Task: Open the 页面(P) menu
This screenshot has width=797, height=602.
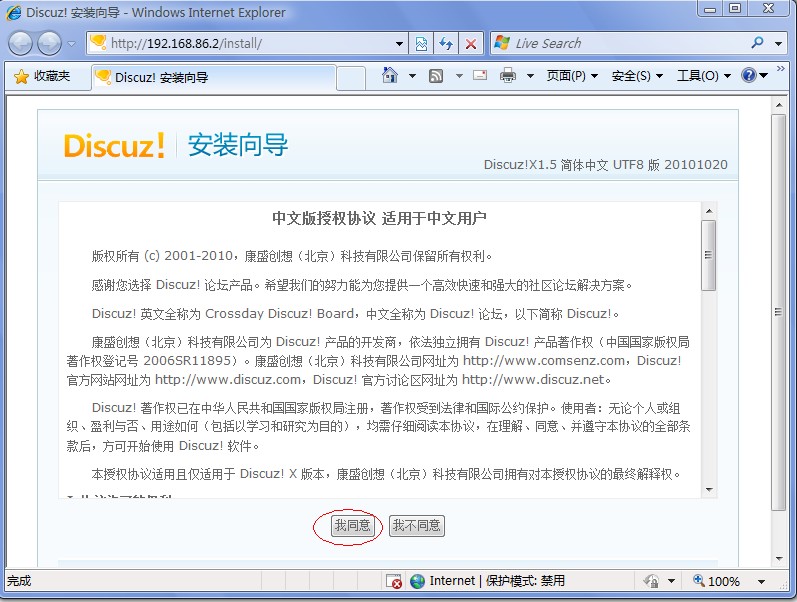Action: pos(571,76)
